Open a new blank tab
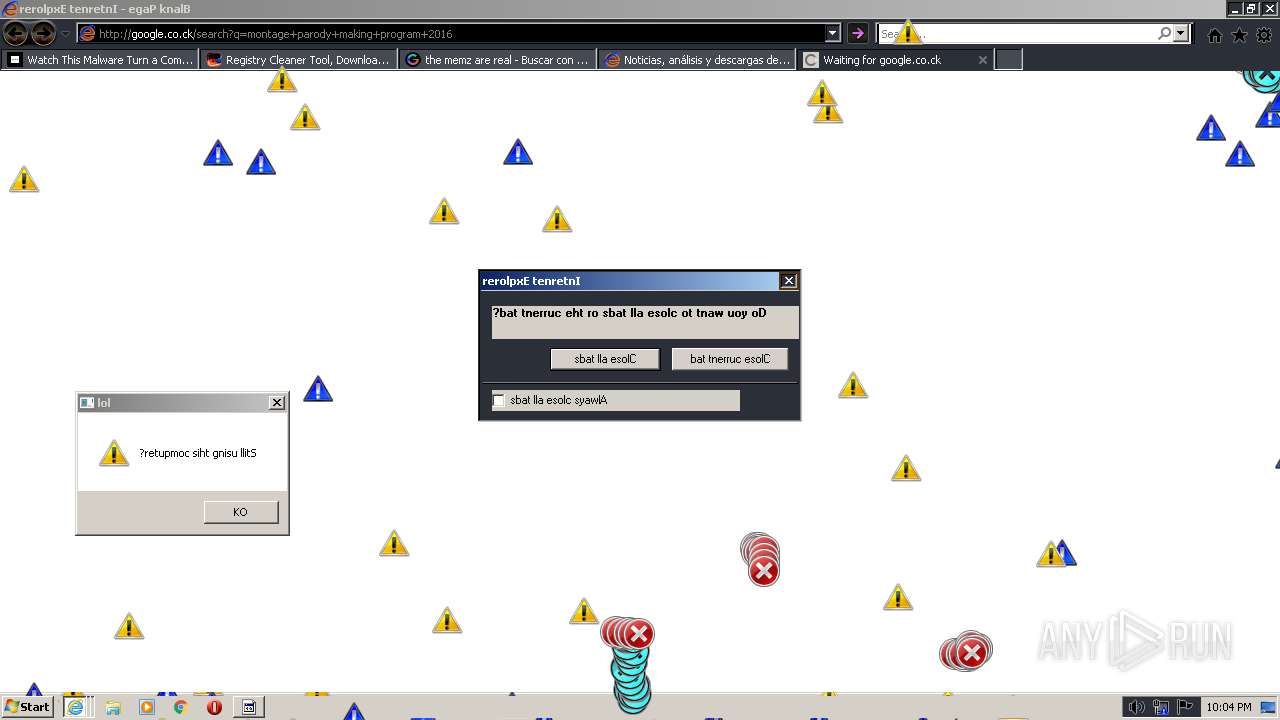The image size is (1280, 720). pos(1009,60)
